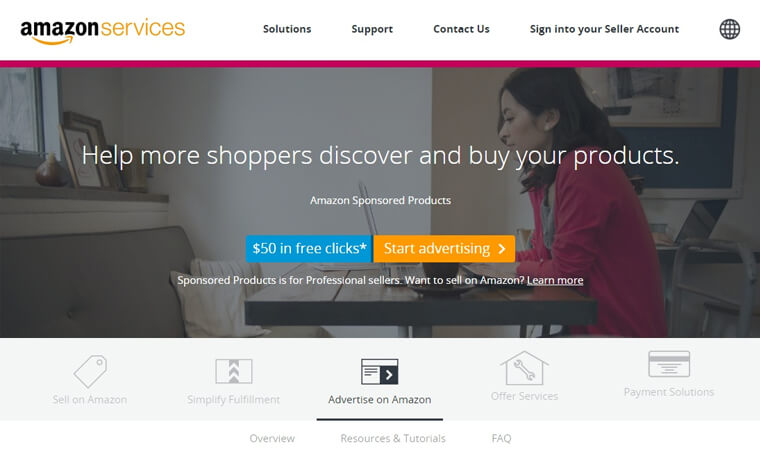Select the Offer Services wrench house icon
The image size is (760, 450).
coord(524,368)
